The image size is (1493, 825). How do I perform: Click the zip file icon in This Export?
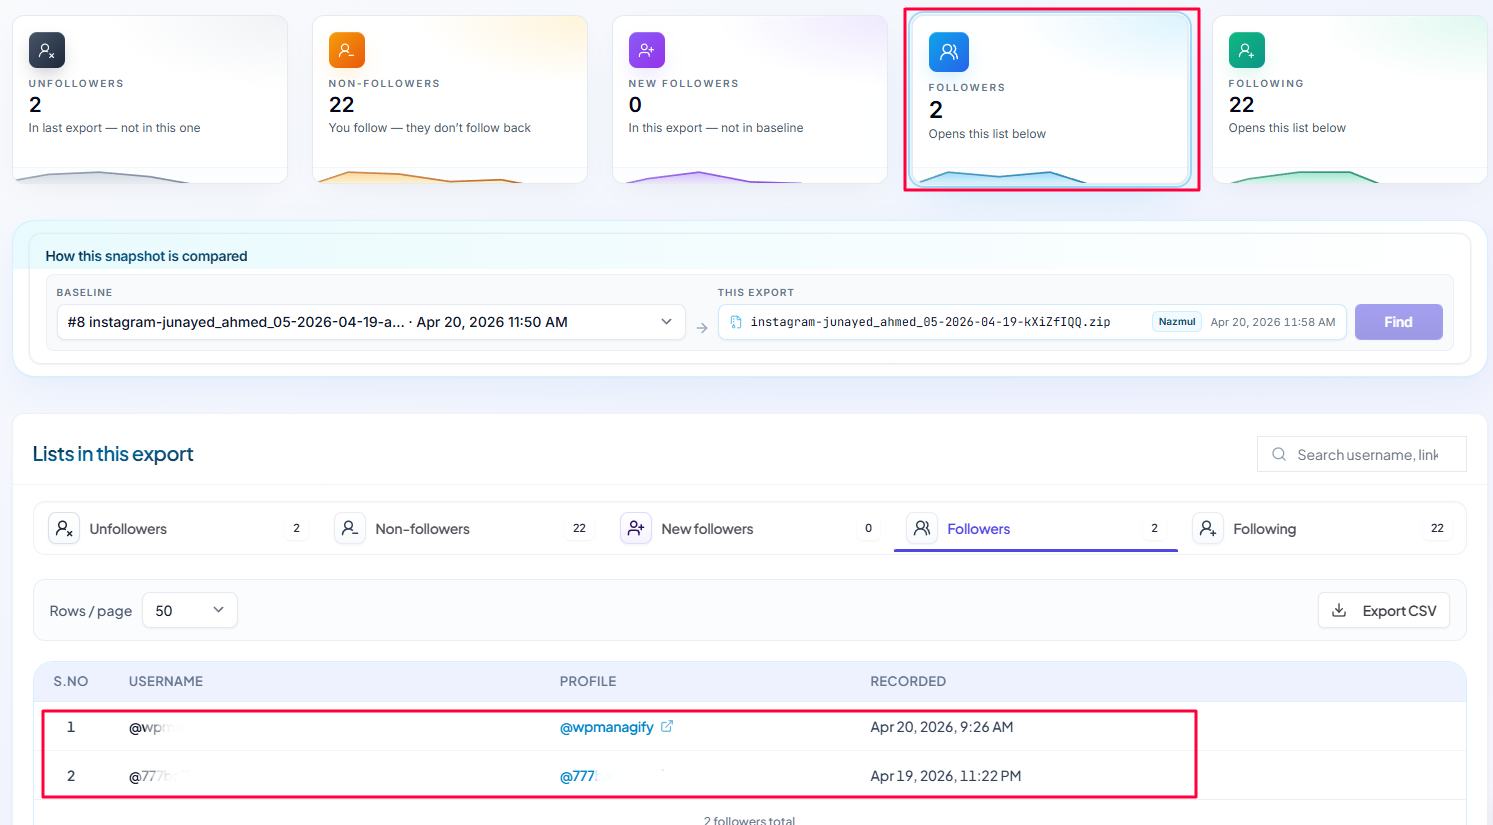pyautogui.click(x=736, y=322)
